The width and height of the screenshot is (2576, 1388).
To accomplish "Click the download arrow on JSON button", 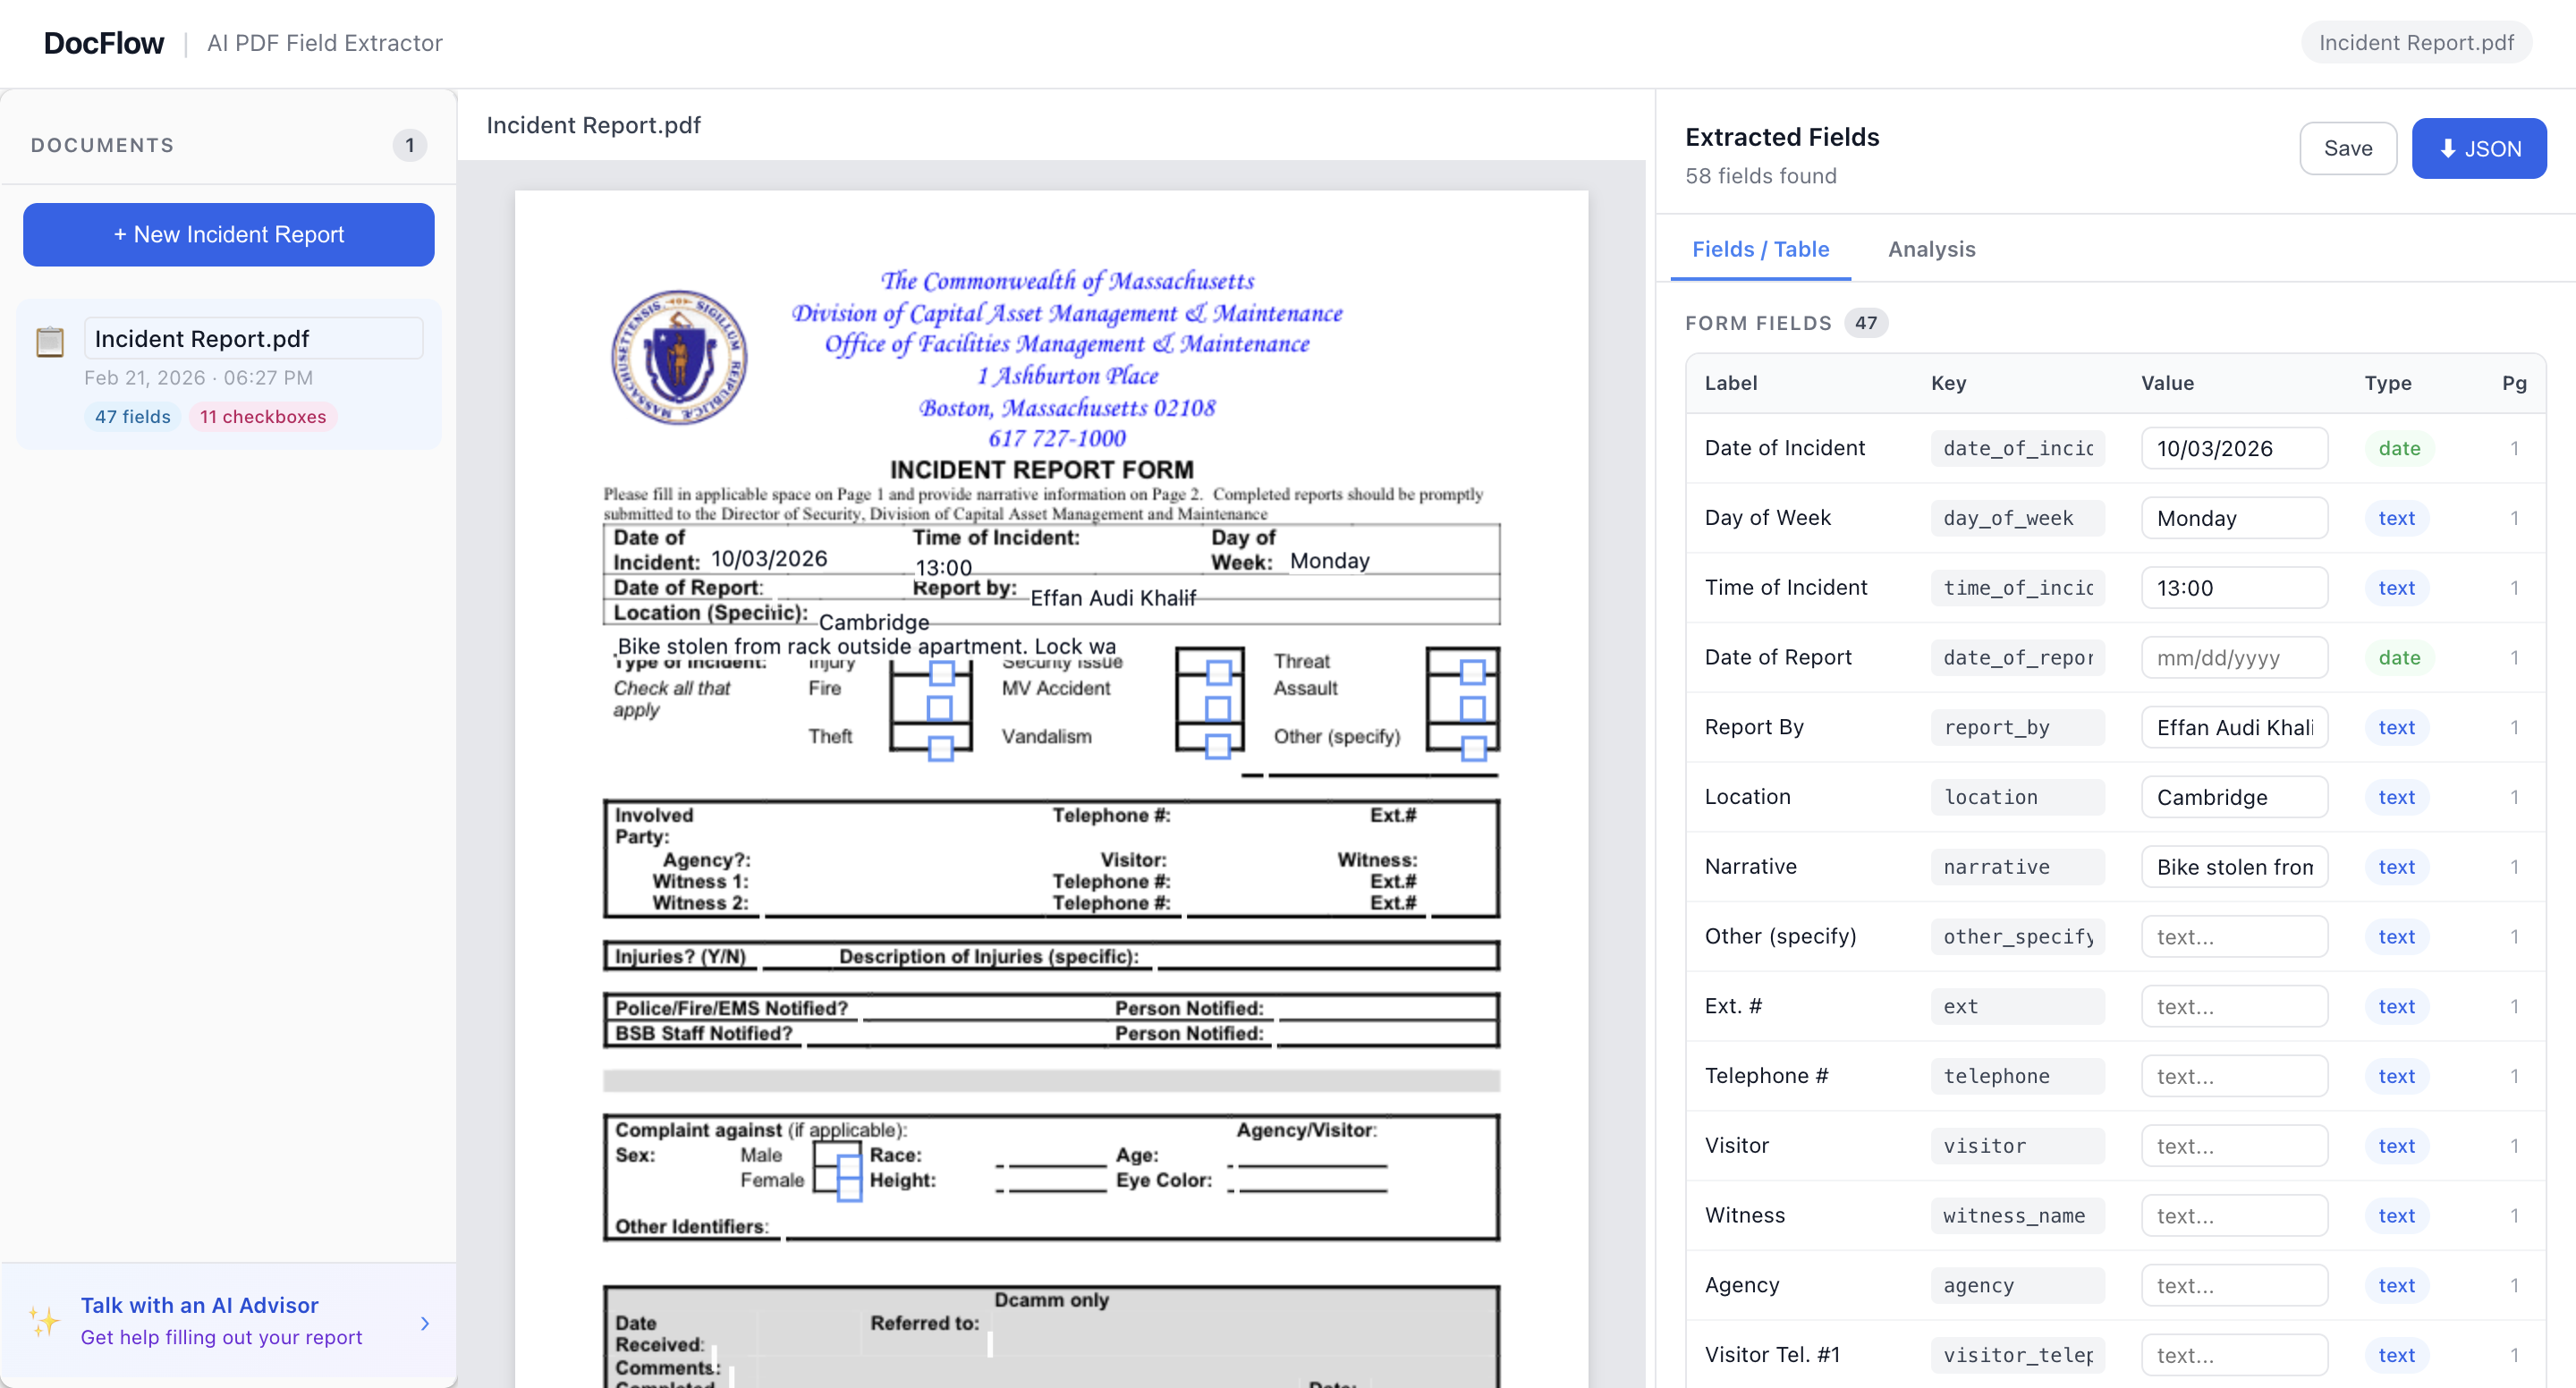I will pyautogui.click(x=2447, y=149).
